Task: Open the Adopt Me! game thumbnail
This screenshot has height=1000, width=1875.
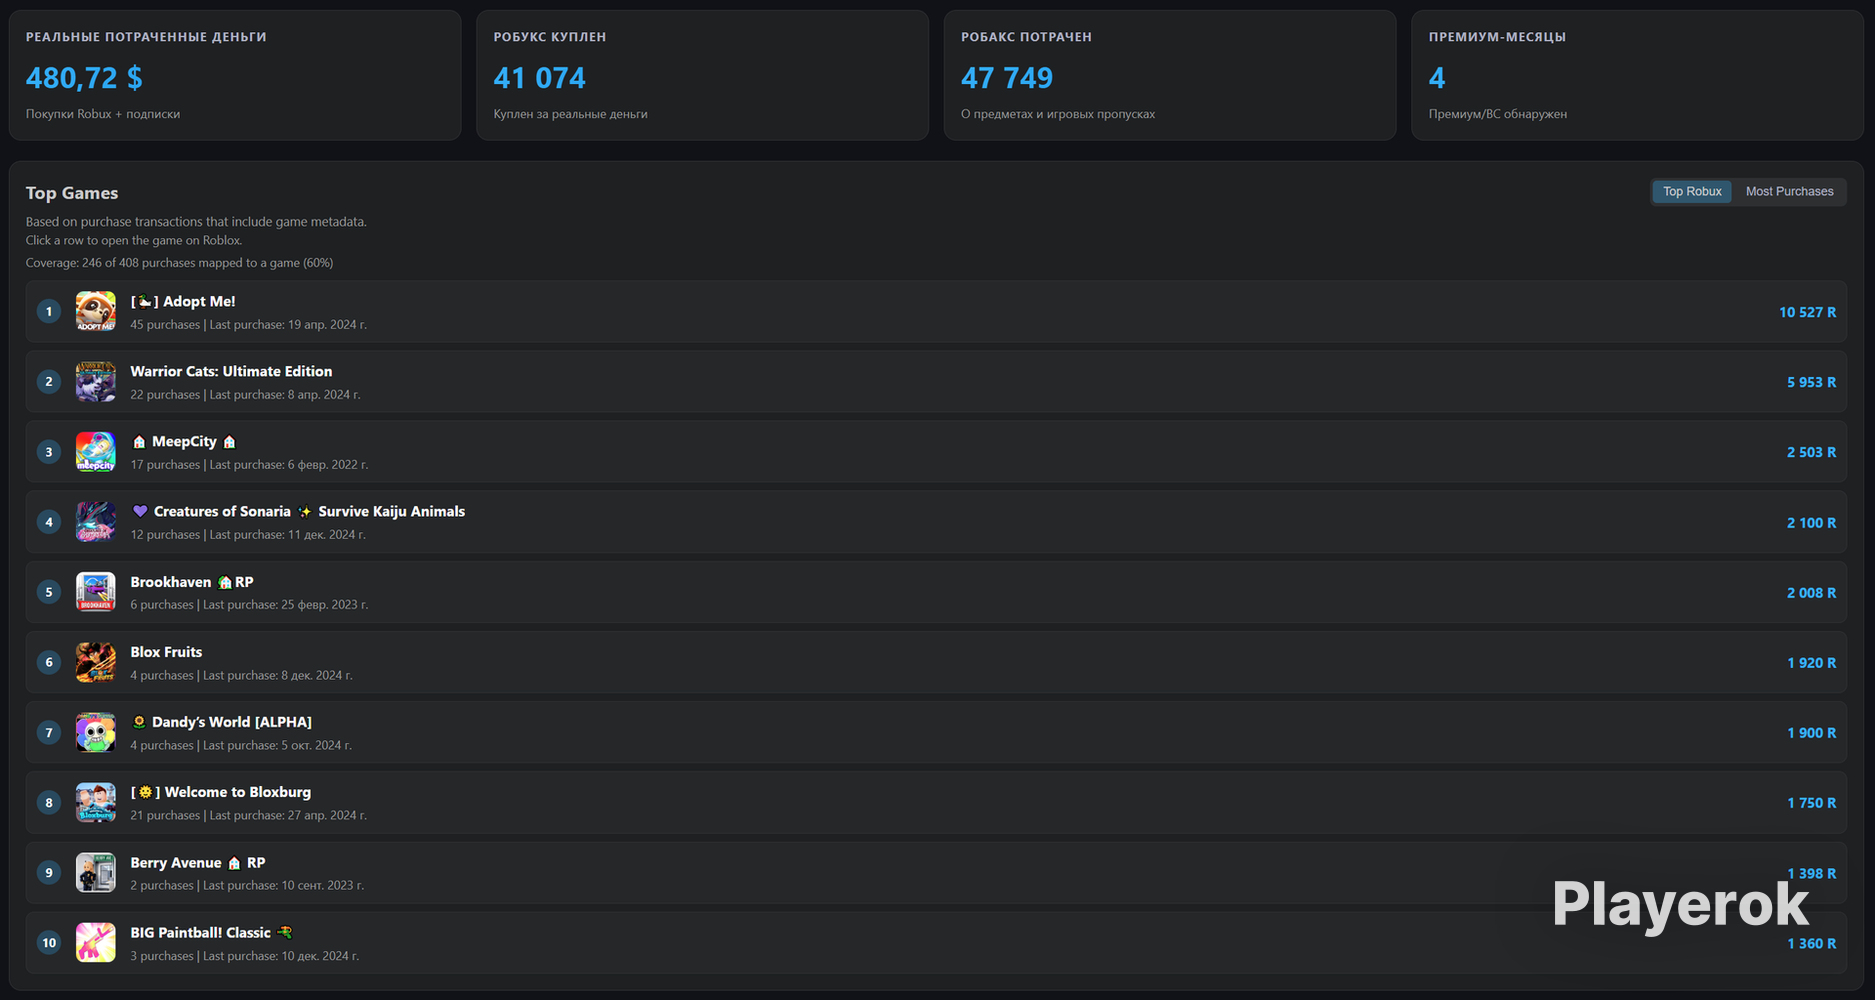Action: coord(96,312)
